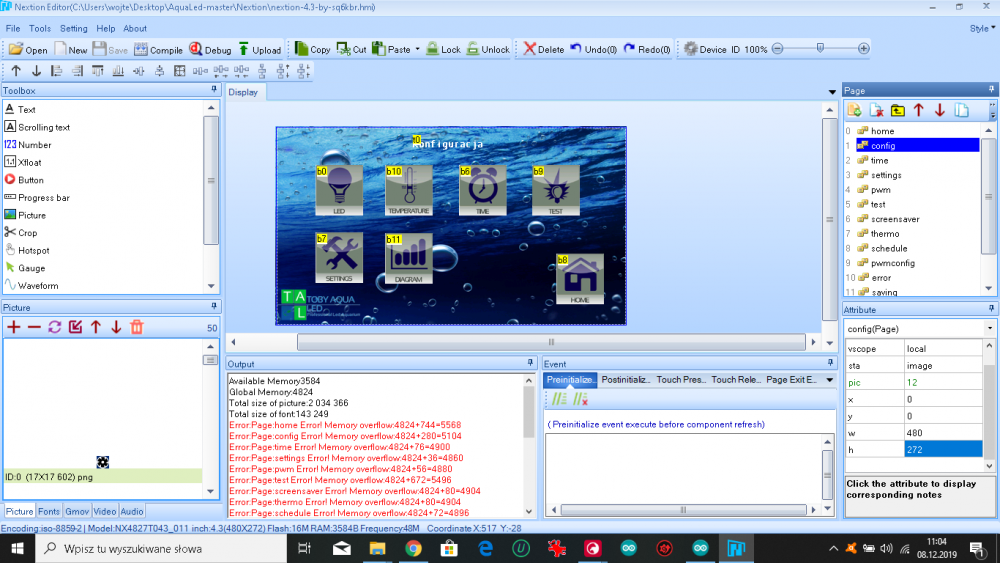Open Device settings gear

(689, 49)
